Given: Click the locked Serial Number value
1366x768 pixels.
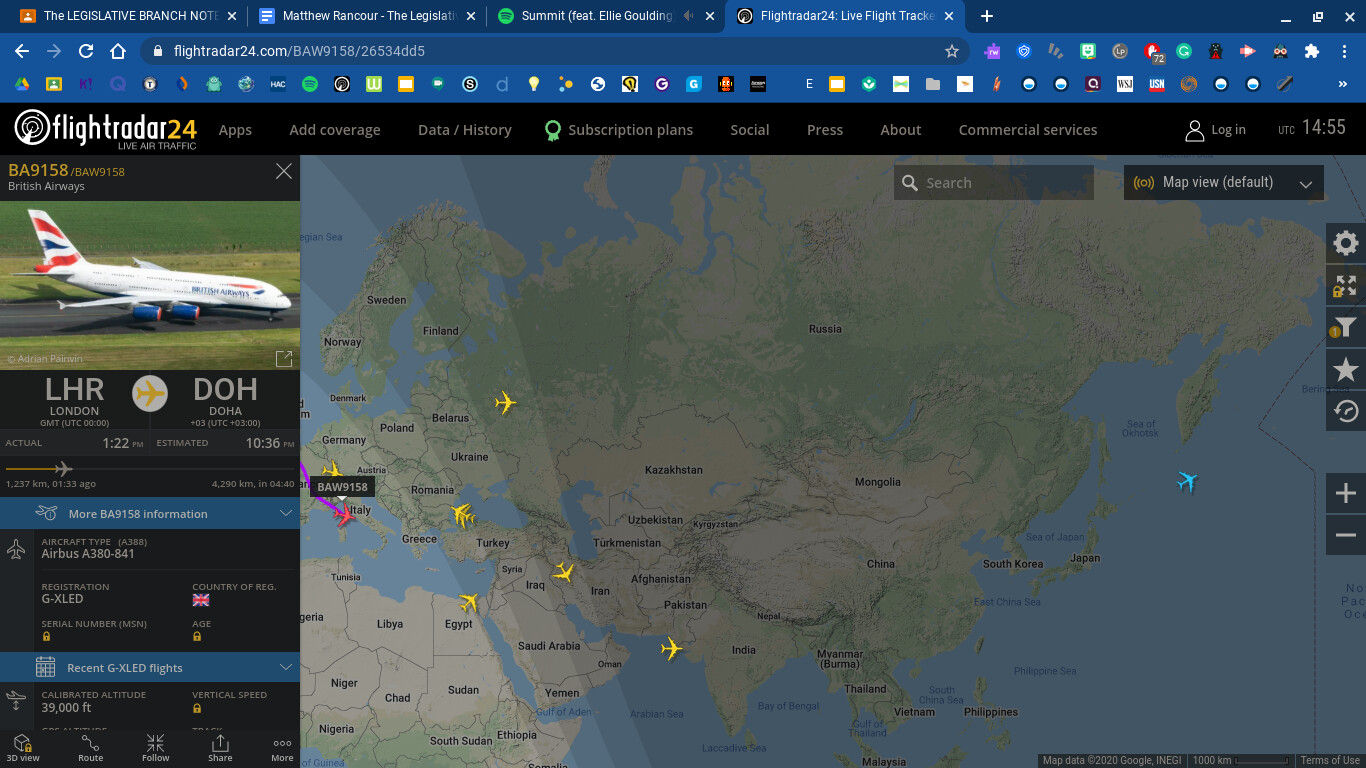Looking at the screenshot, I should 46,636.
